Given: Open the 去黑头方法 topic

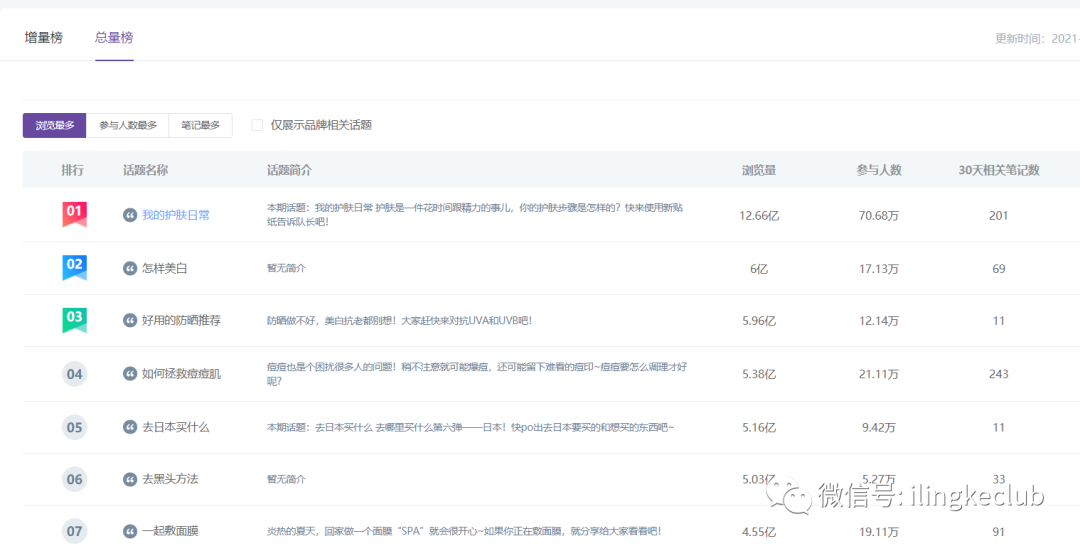Looking at the screenshot, I should [170, 479].
